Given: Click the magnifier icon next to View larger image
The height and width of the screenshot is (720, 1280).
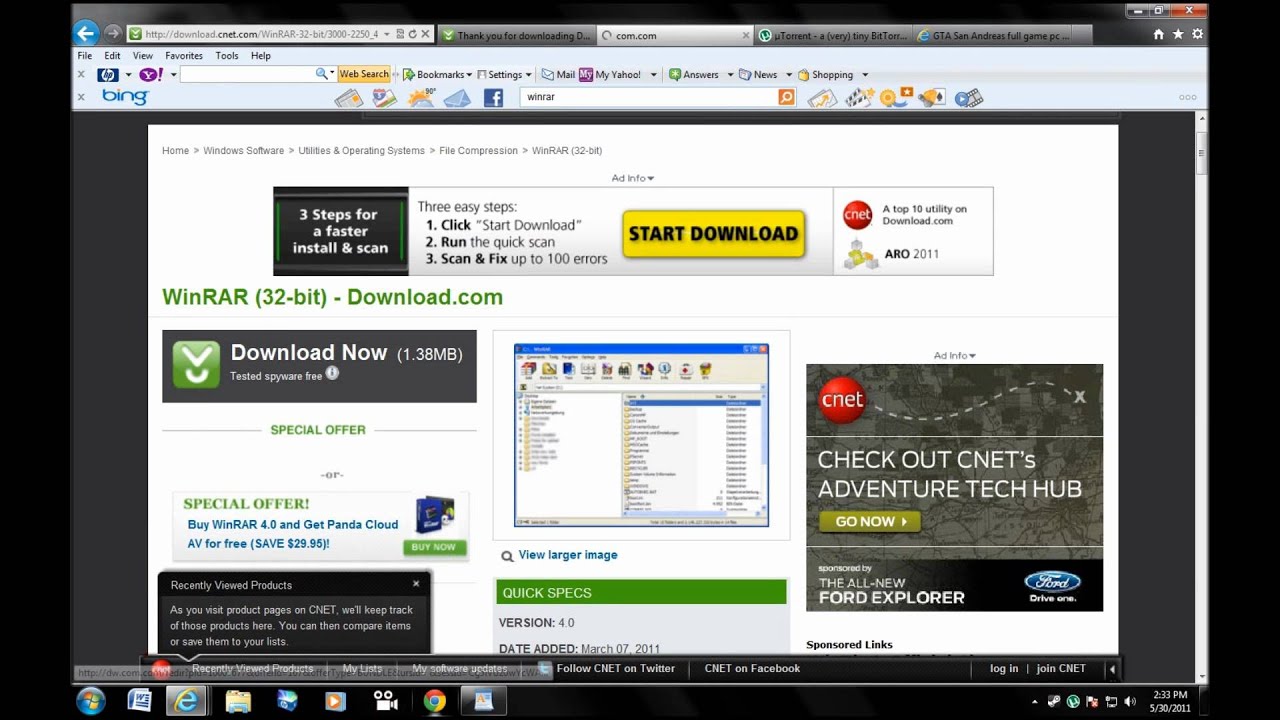Looking at the screenshot, I should coord(507,556).
